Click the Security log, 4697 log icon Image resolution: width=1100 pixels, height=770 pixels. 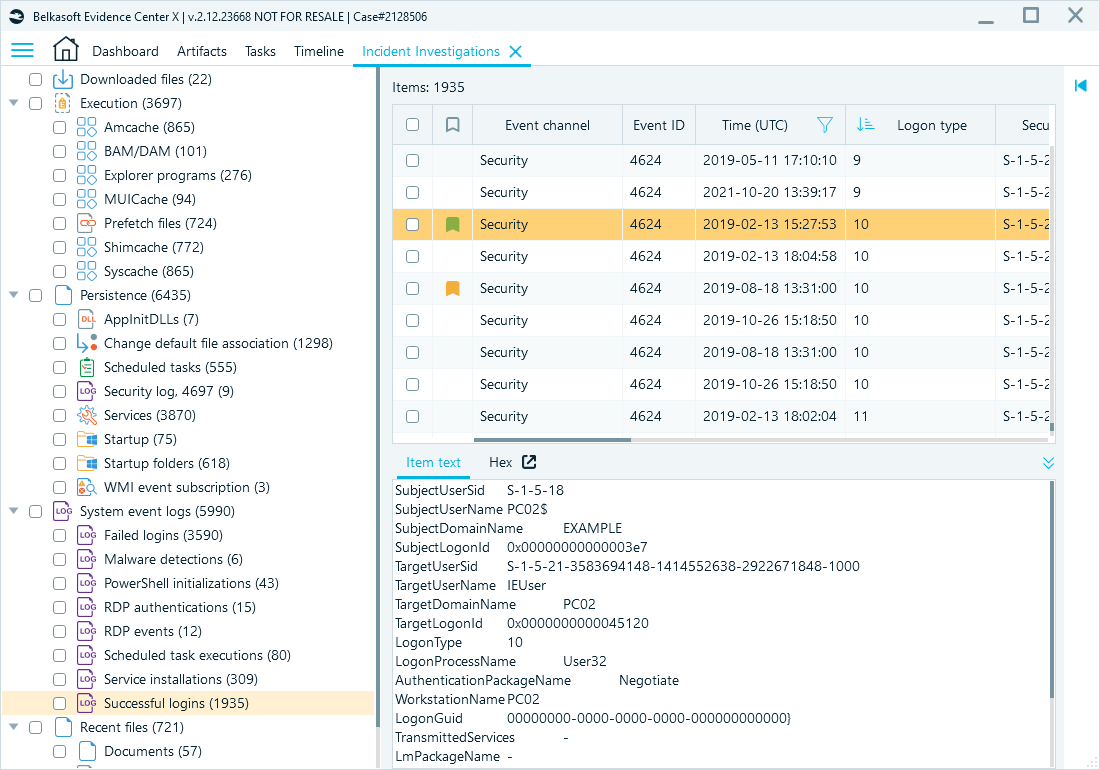[x=87, y=391]
